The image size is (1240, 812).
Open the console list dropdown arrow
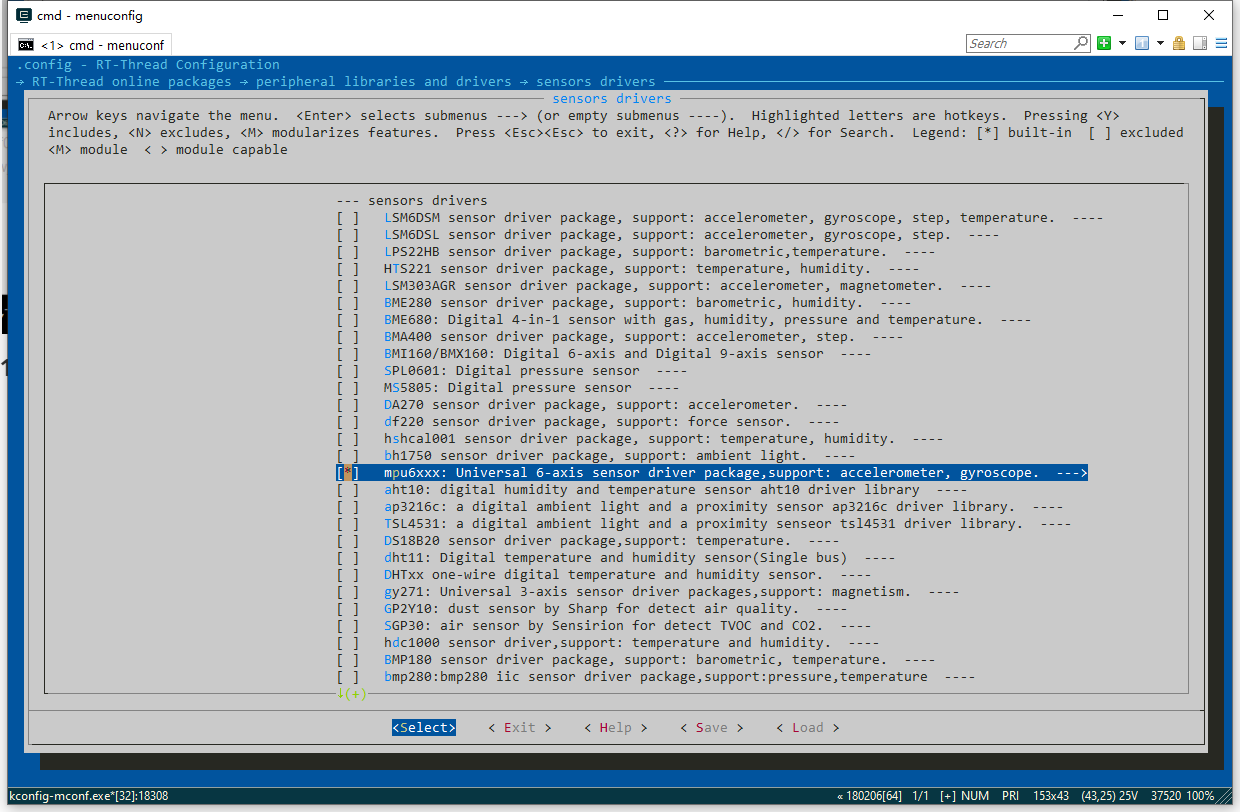click(x=1160, y=43)
